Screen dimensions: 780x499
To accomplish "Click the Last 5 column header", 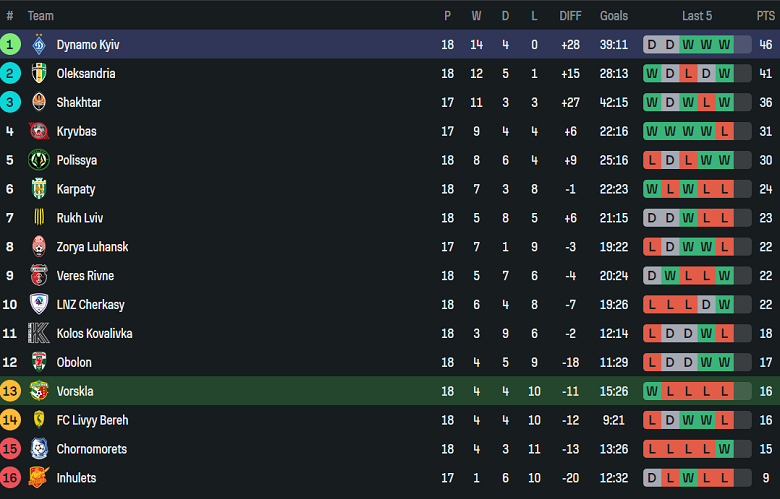I will point(697,16).
